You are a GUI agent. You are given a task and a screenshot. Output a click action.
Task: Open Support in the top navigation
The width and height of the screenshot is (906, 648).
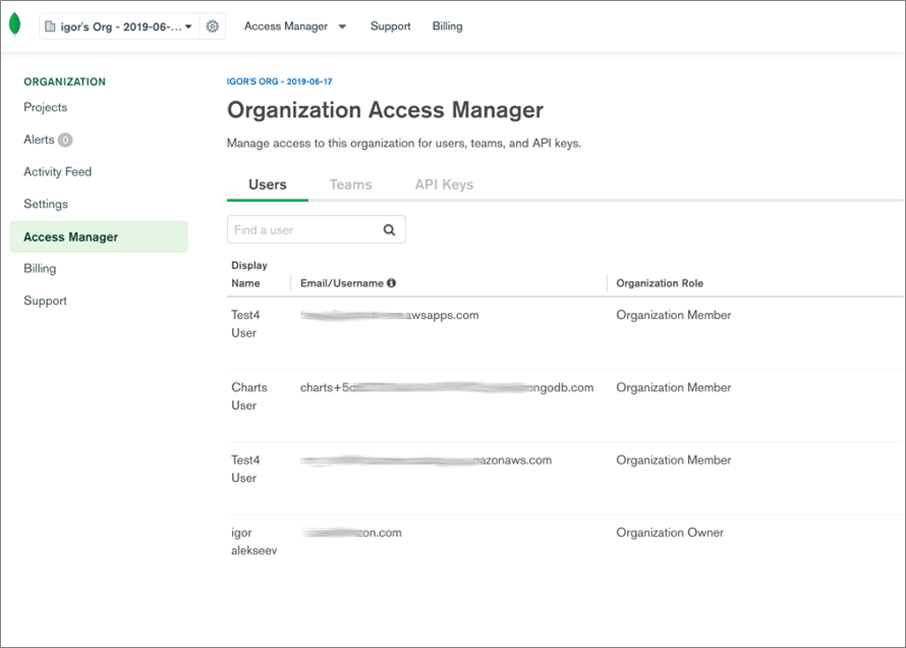pos(390,27)
